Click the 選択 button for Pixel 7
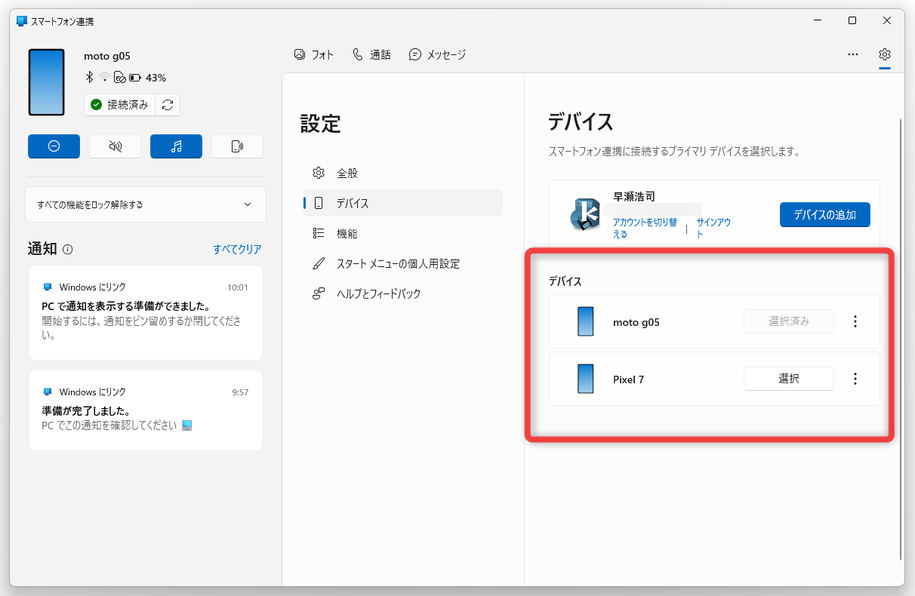 click(788, 379)
